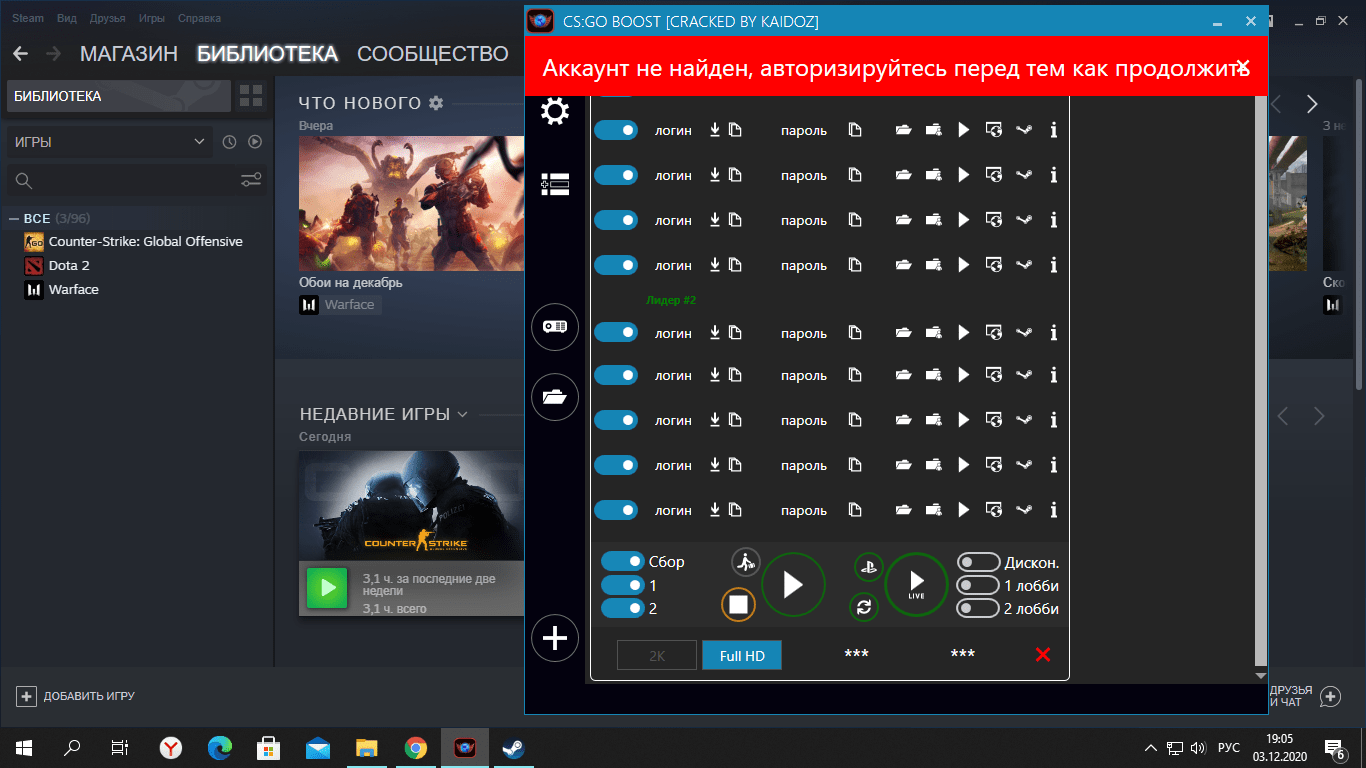Switch to the МАГАЗИН tab
The image size is (1366, 768).
(x=128, y=54)
